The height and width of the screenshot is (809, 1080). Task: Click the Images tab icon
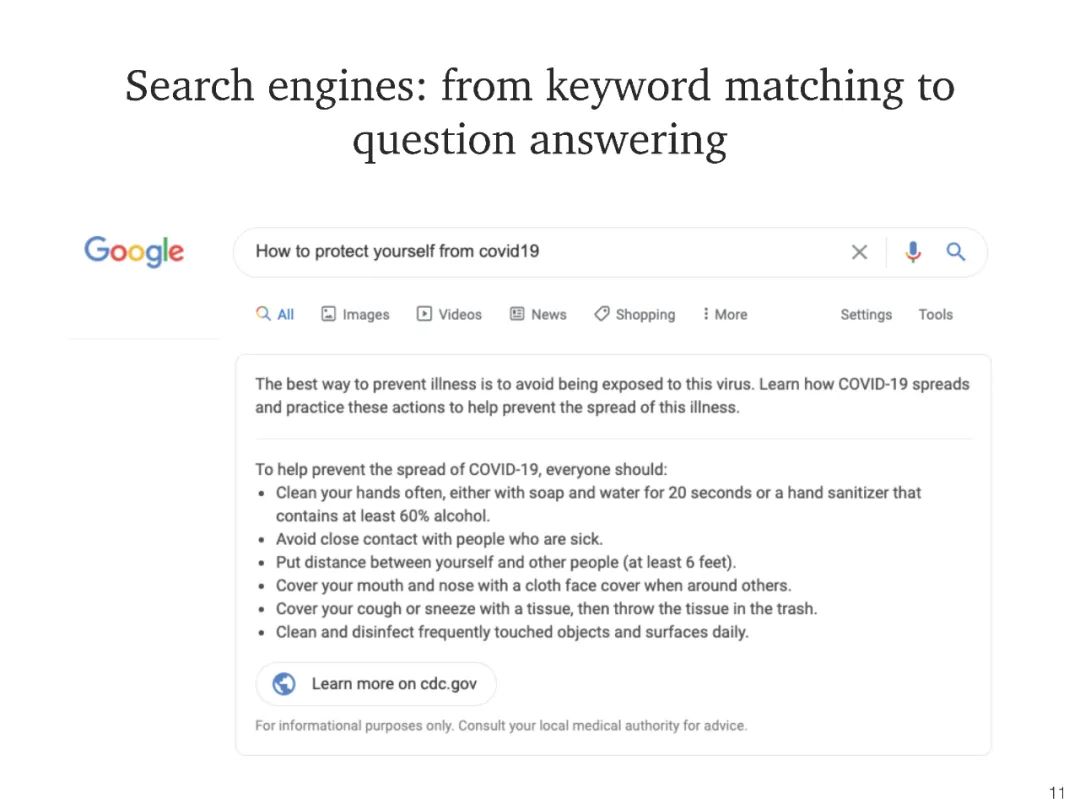(328, 314)
